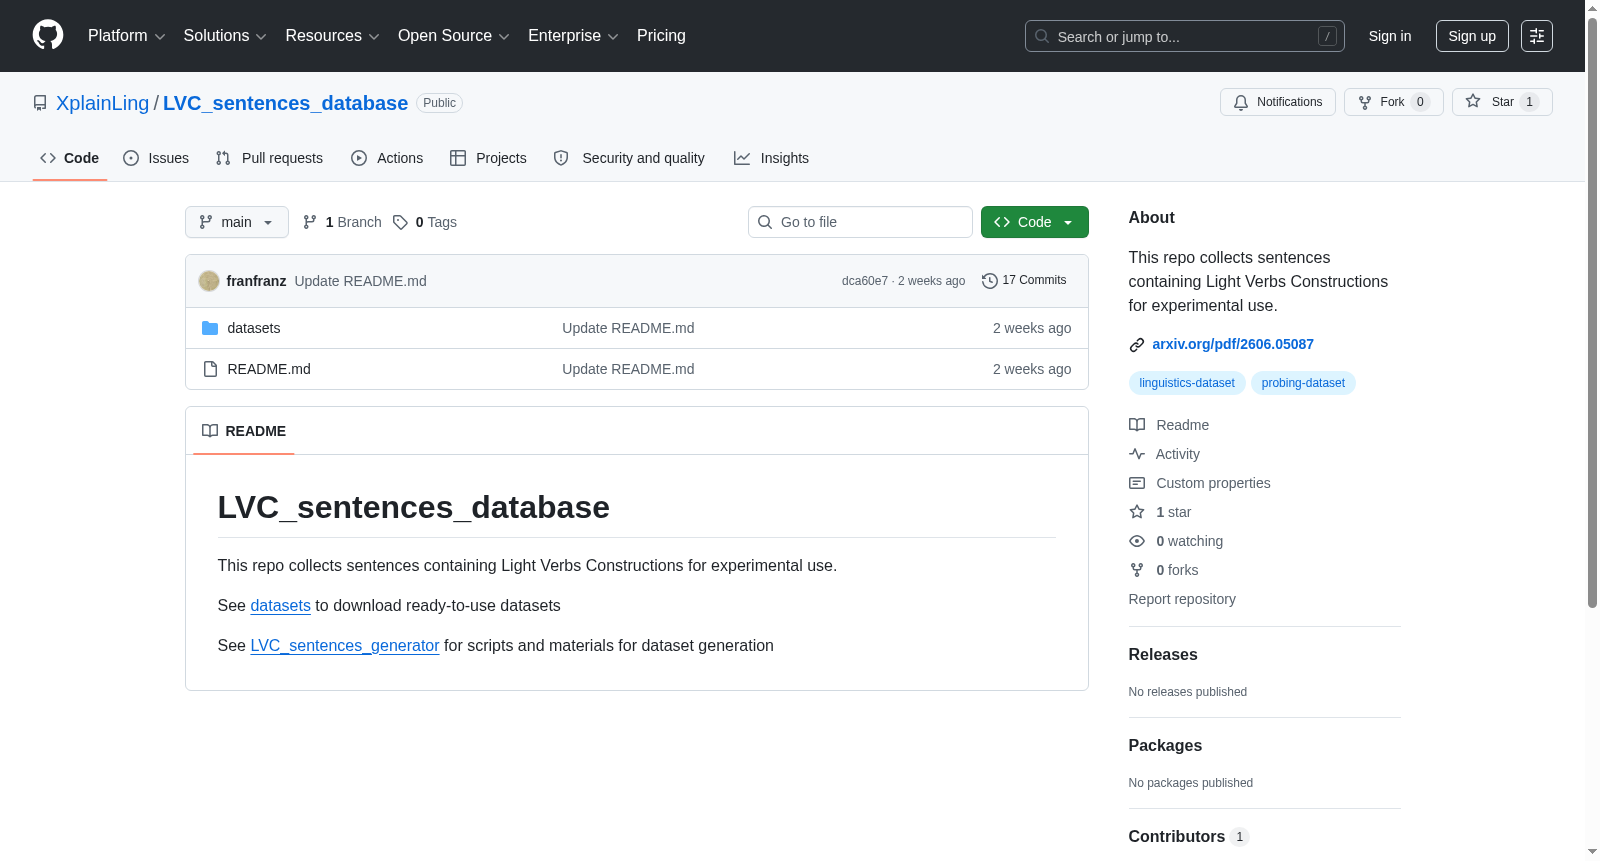Open the Contributors section heading
This screenshot has height=861, width=1600.
click(x=1188, y=836)
